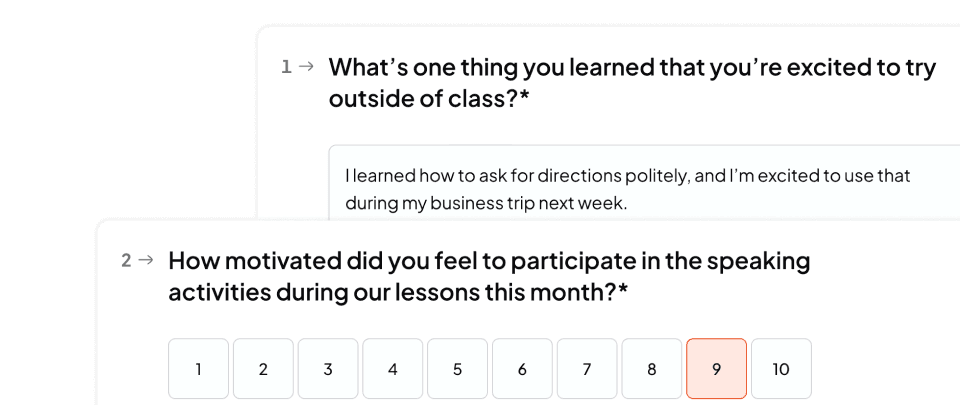Choose 5 on the motivation scale
Viewport: 960px width, 405px height.
(x=457, y=369)
